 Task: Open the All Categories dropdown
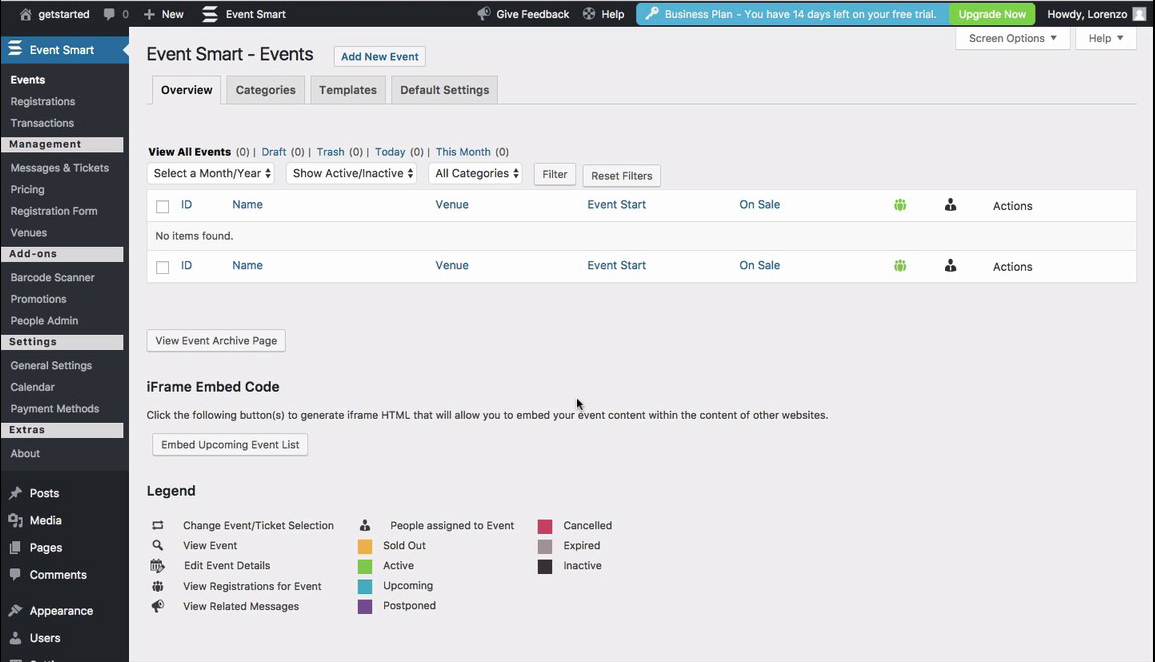pos(476,173)
